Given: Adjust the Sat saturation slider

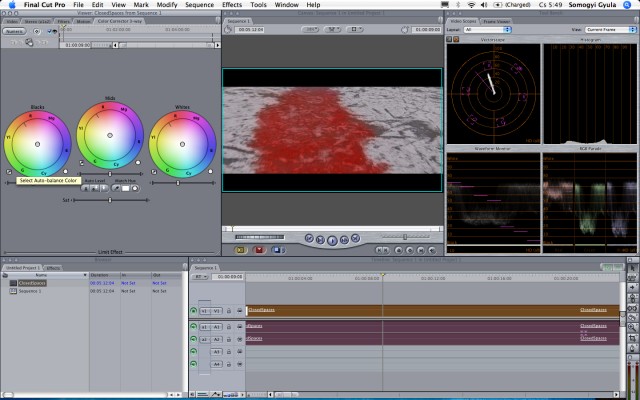Looking at the screenshot, I should 109,200.
